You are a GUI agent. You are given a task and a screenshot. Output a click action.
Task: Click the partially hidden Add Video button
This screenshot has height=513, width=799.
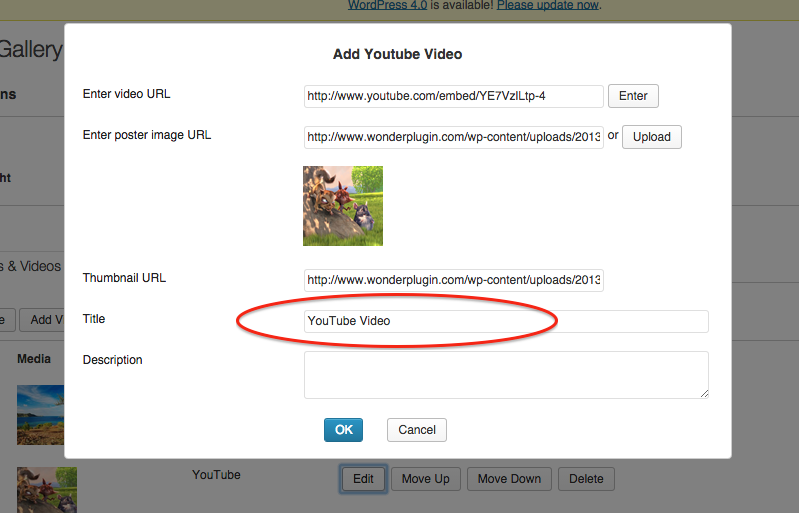[x=42, y=320]
